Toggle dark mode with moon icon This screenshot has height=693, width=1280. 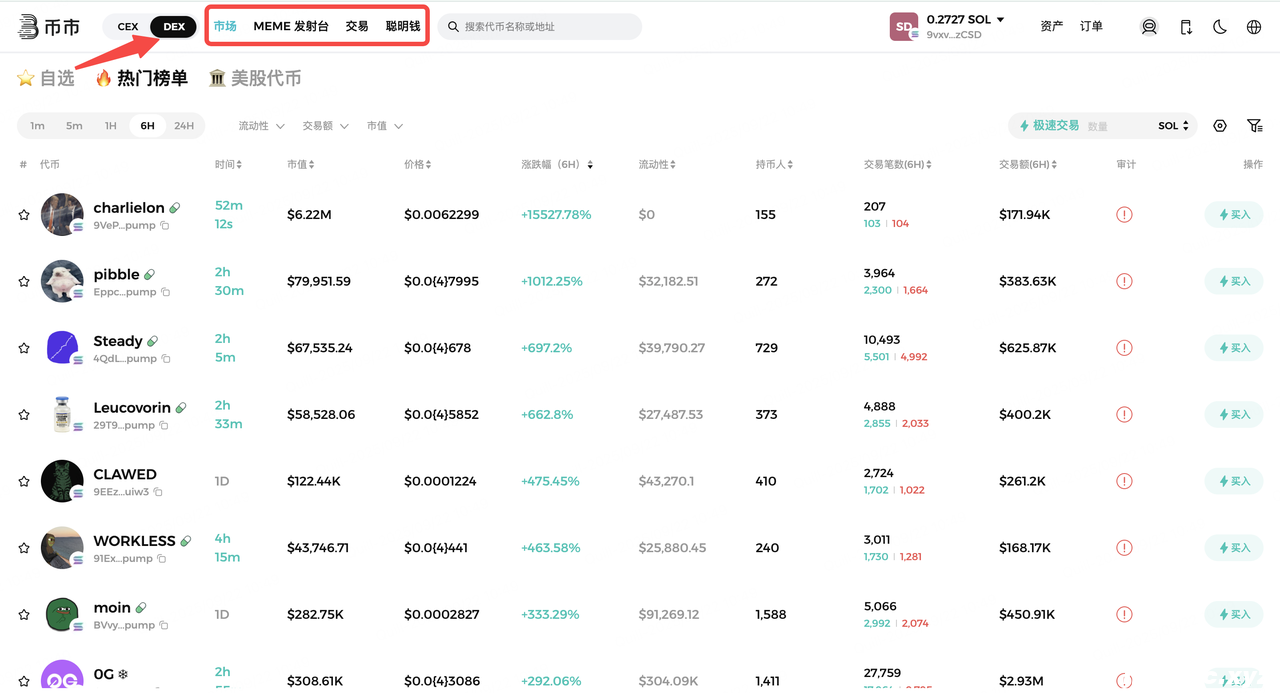(x=1220, y=27)
